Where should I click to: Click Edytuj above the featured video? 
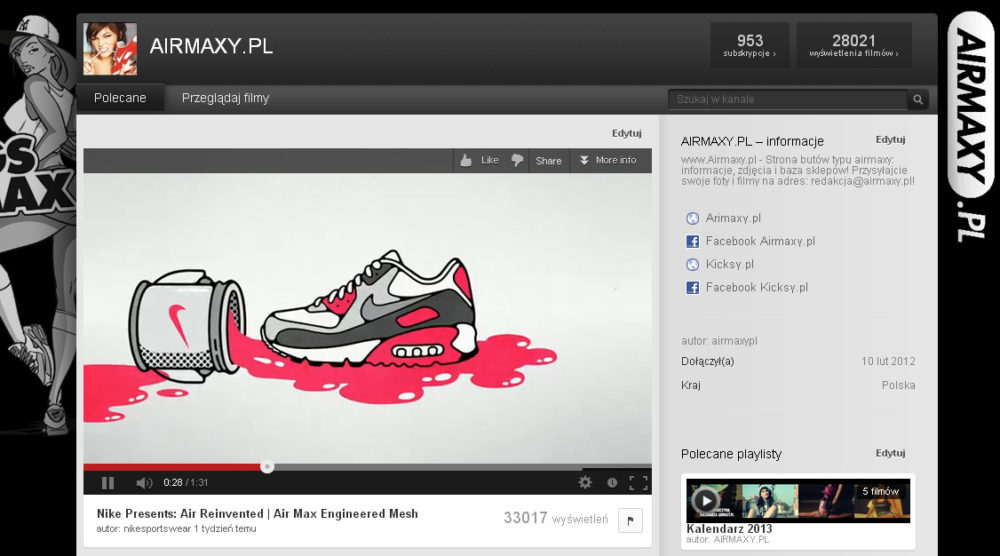(626, 133)
